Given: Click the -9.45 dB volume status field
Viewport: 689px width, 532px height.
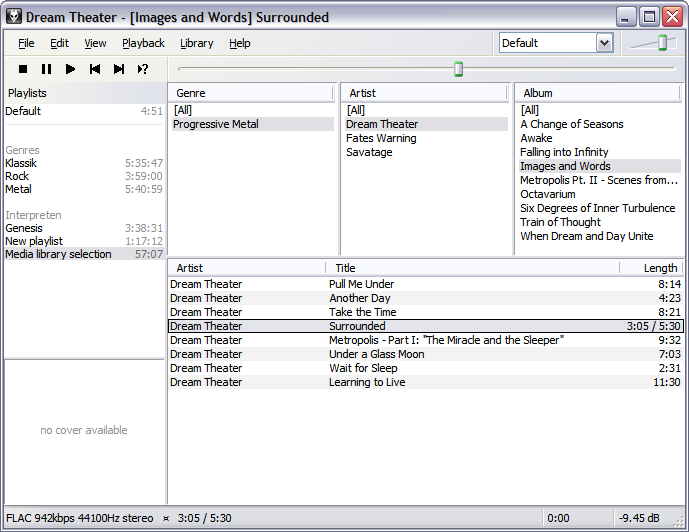Looking at the screenshot, I should tap(639, 518).
